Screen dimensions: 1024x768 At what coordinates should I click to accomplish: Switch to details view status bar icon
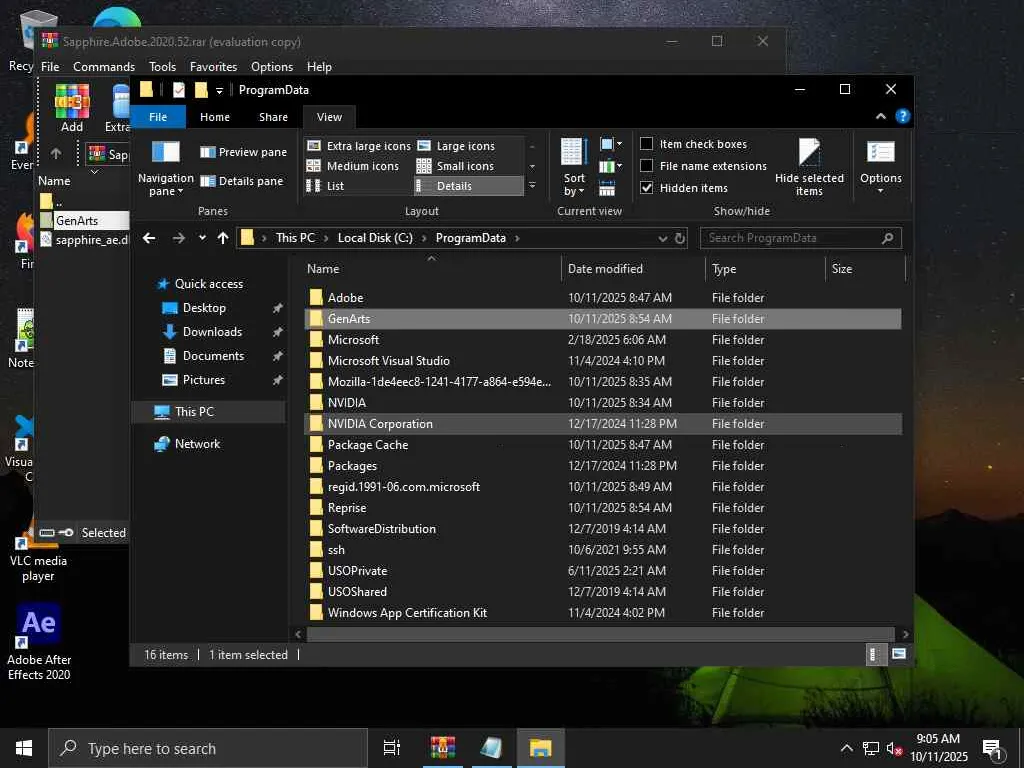coord(875,654)
